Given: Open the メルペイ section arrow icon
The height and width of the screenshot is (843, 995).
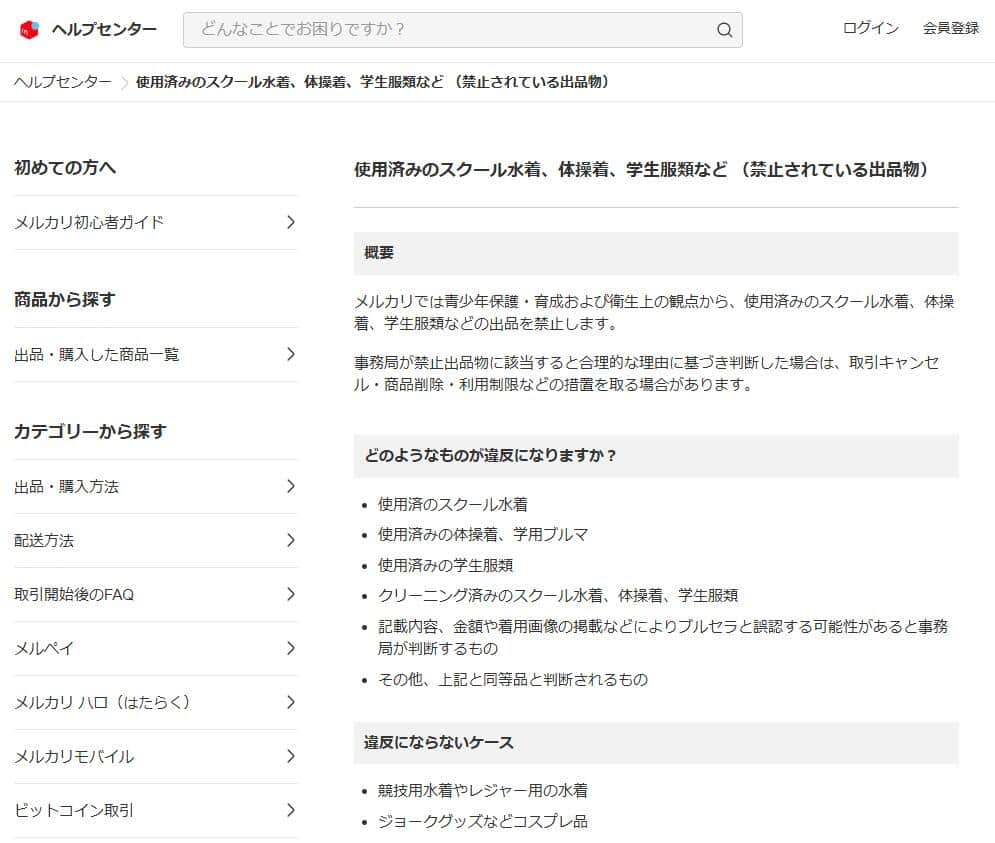Looking at the screenshot, I should 290,648.
